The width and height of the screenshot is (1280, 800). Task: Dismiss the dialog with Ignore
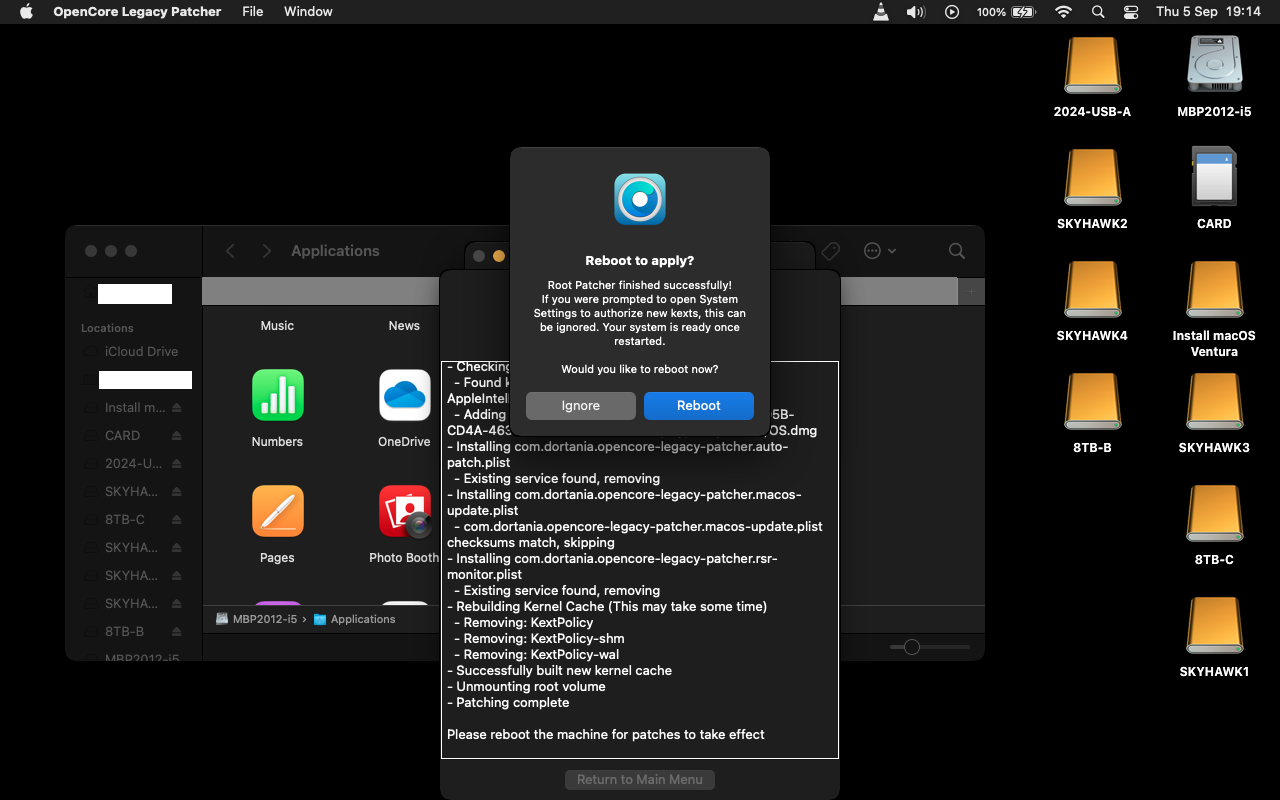click(580, 405)
